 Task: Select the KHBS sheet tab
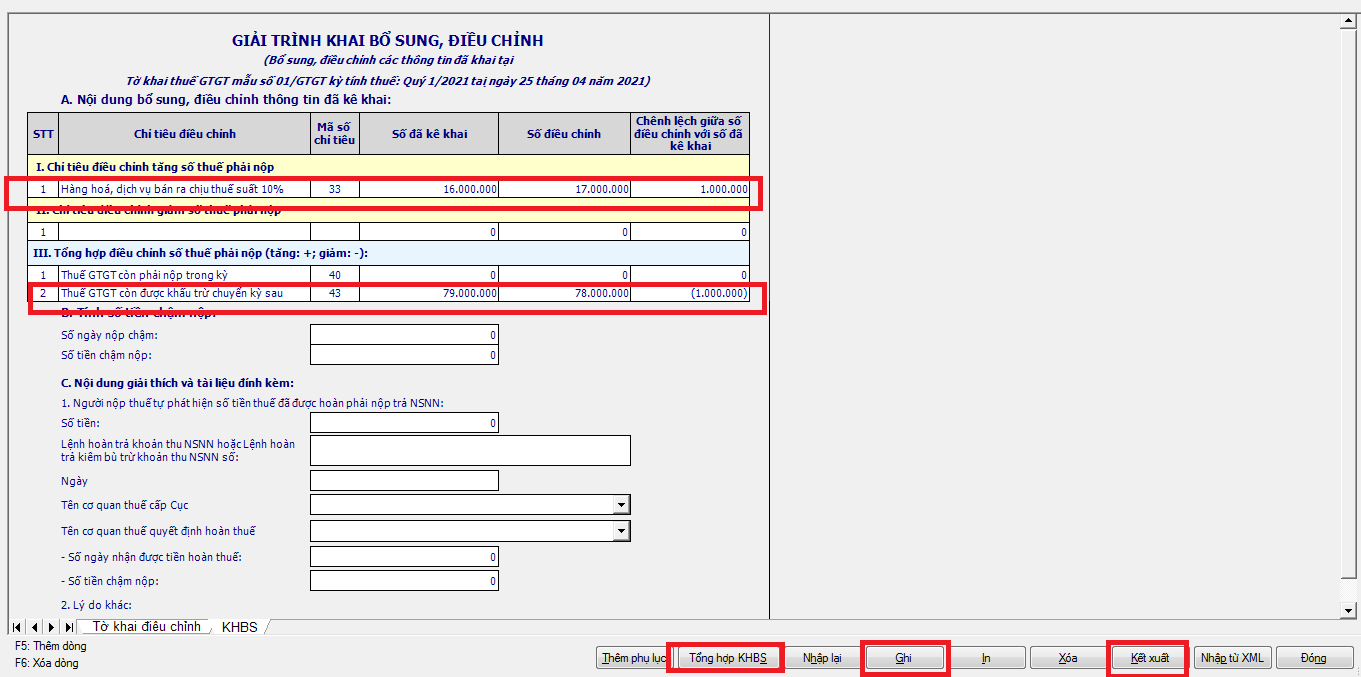(x=239, y=627)
